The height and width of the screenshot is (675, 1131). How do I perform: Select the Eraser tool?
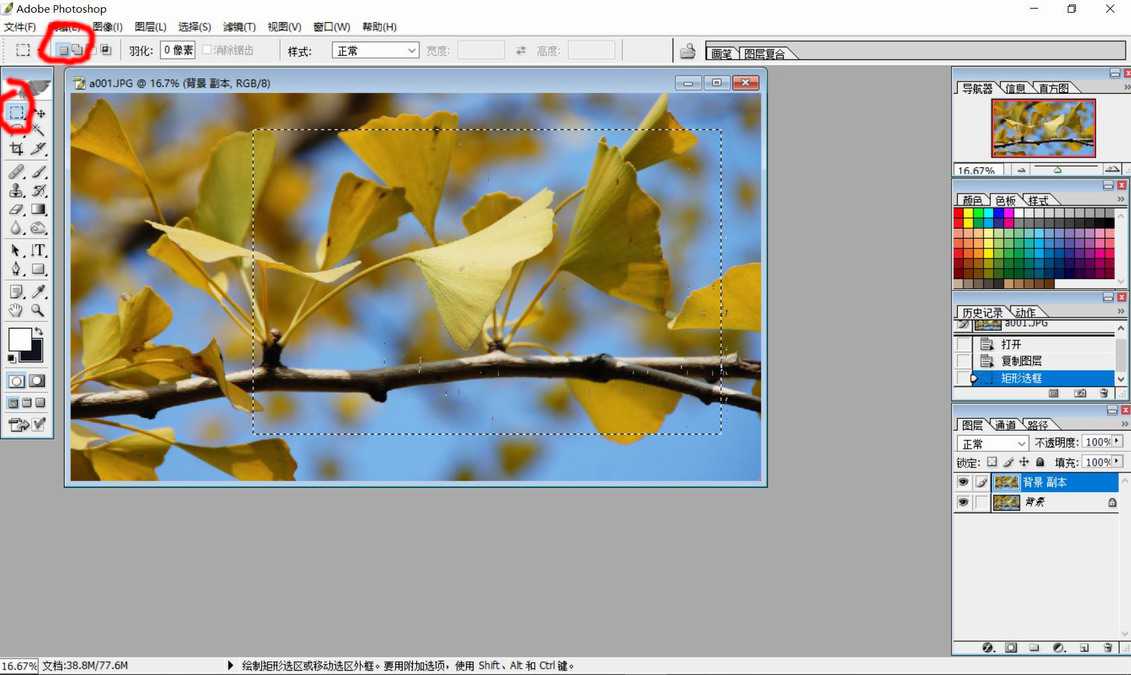pyautogui.click(x=16, y=210)
